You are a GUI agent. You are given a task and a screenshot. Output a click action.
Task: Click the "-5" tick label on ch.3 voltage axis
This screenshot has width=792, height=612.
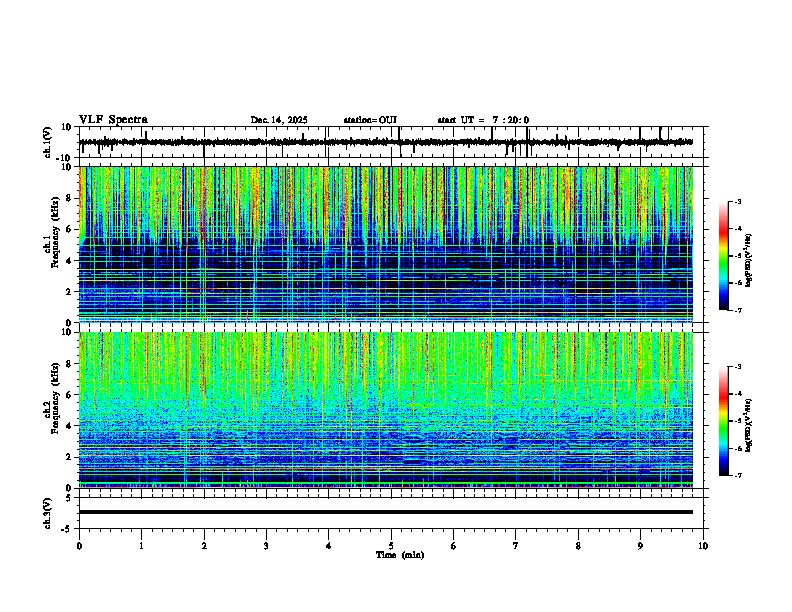click(x=67, y=529)
